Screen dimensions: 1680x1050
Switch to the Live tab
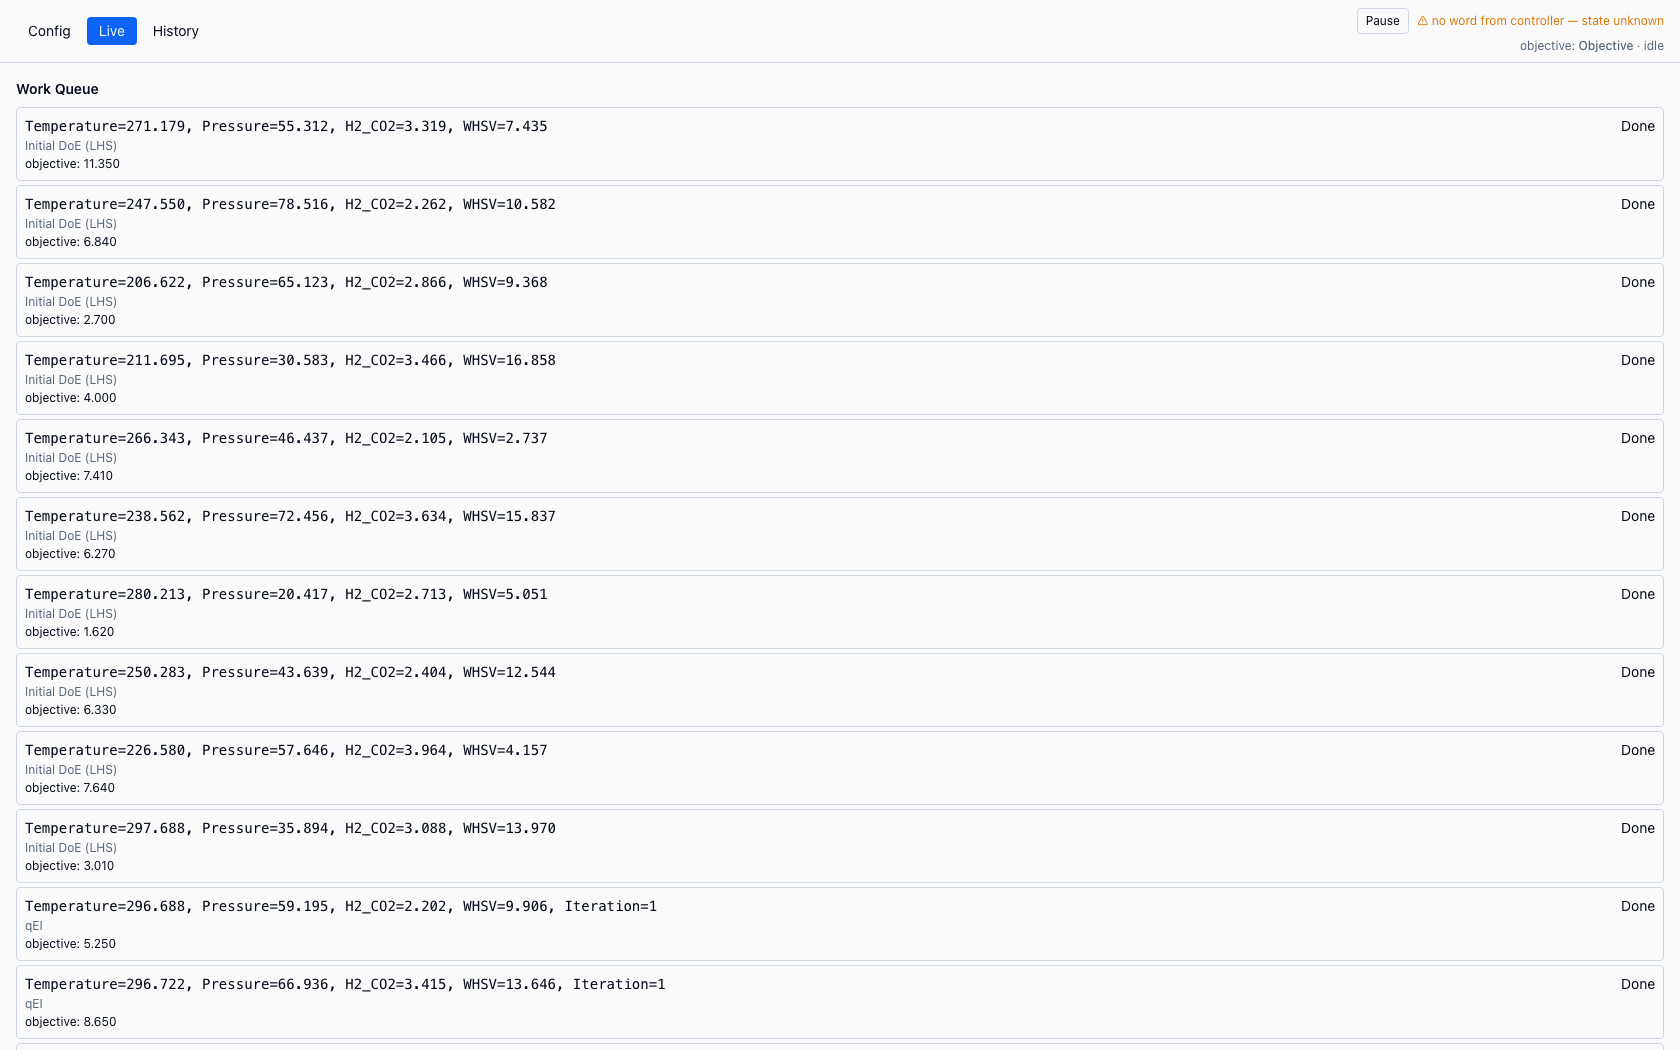[112, 31]
